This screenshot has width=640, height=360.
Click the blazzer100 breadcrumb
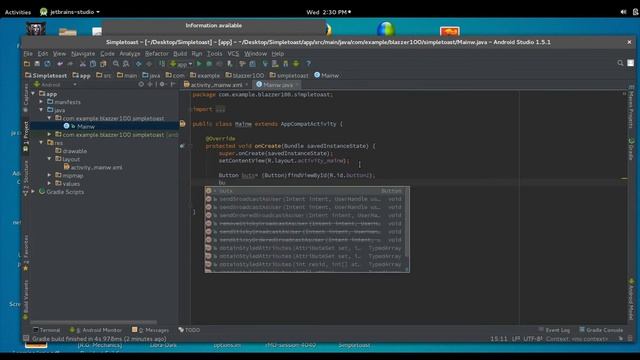point(244,76)
